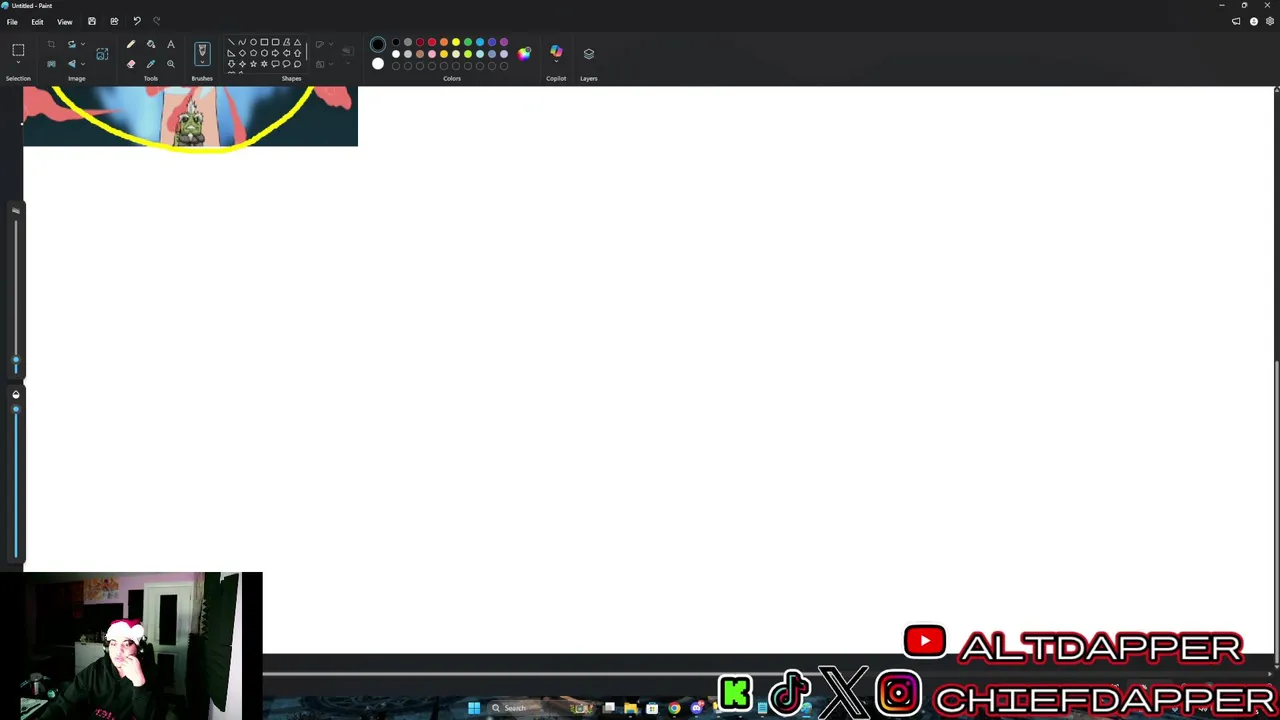Select the Text tool
Screen dimensions: 1280x720
(171, 44)
